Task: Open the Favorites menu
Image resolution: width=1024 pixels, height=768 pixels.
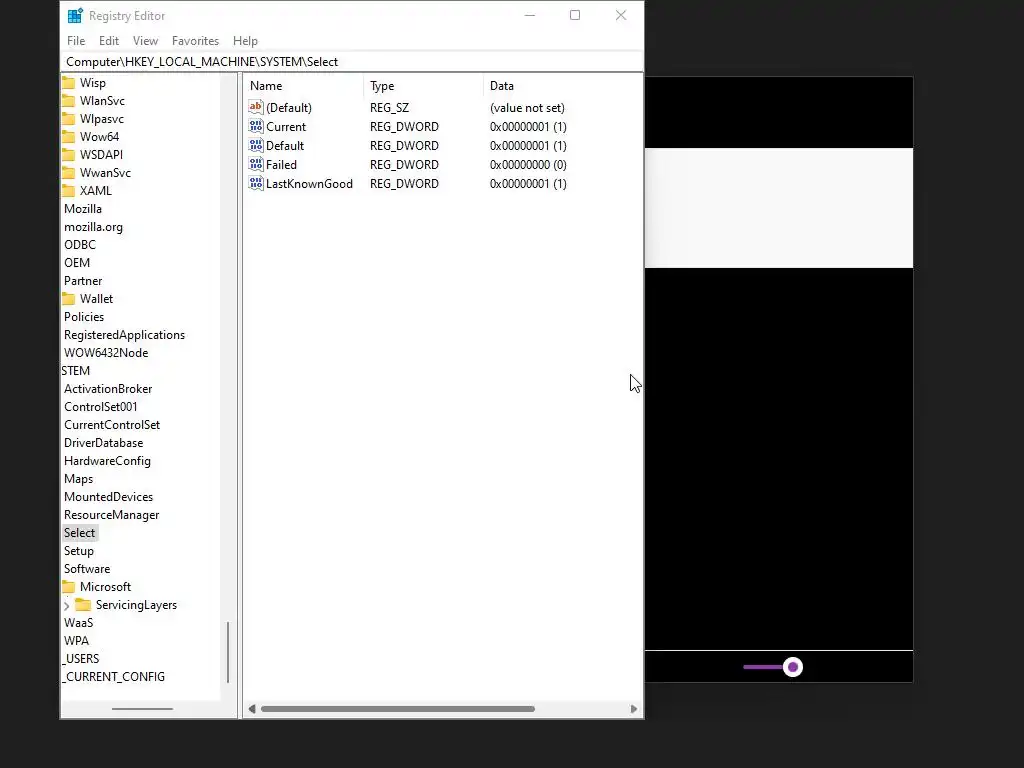Action: pyautogui.click(x=195, y=40)
